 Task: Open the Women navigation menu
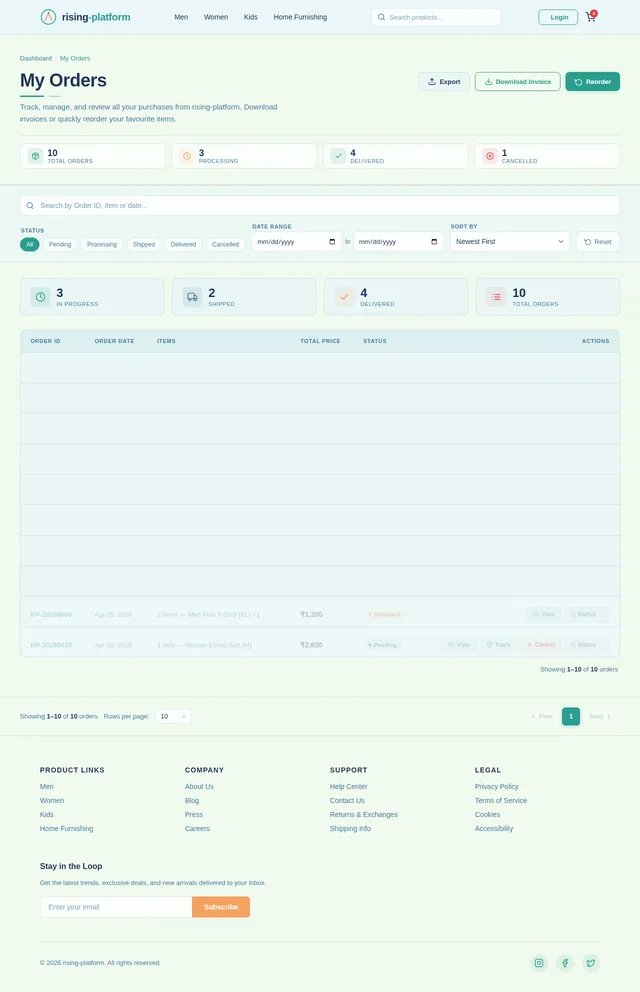coord(216,17)
